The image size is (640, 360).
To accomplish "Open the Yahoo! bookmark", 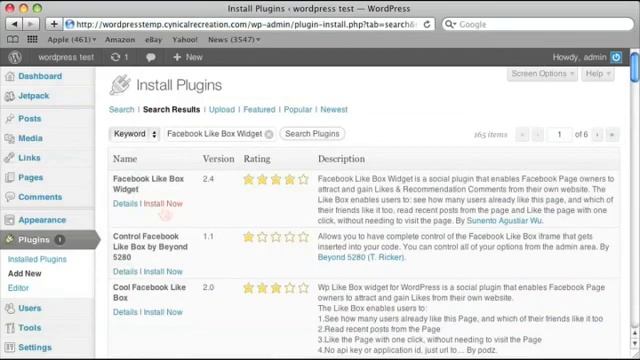I will (x=184, y=40).
